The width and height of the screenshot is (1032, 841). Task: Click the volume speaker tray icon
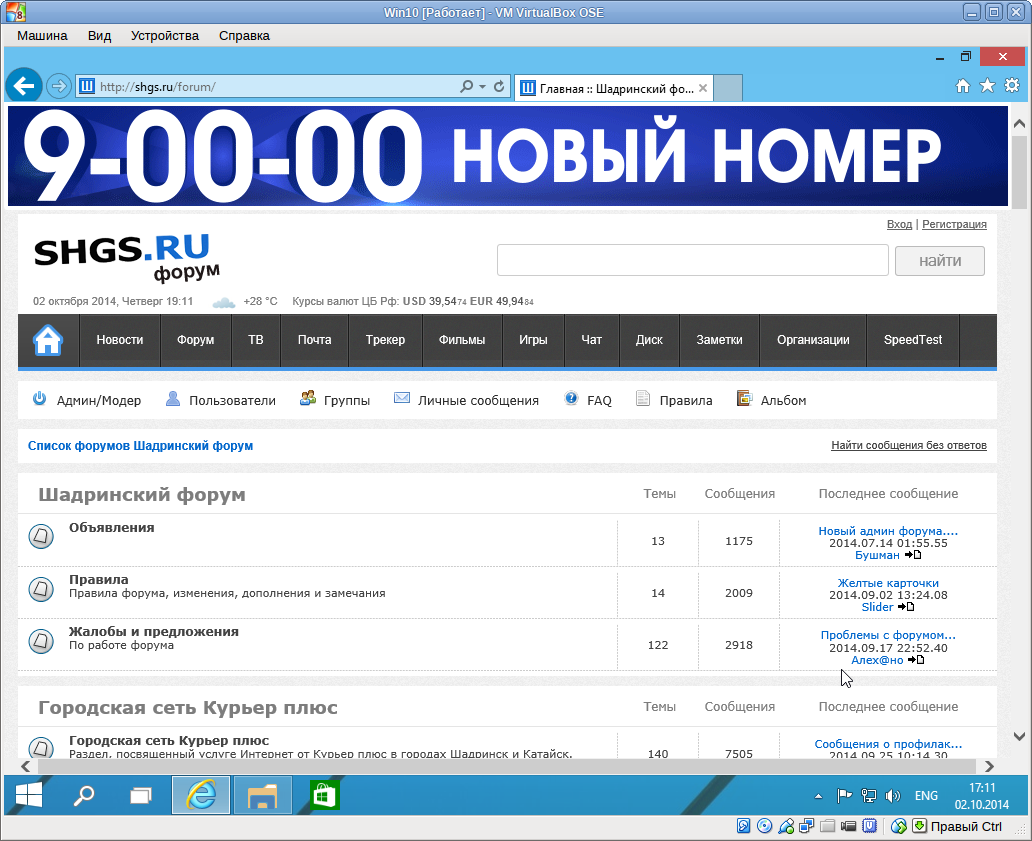coord(892,796)
